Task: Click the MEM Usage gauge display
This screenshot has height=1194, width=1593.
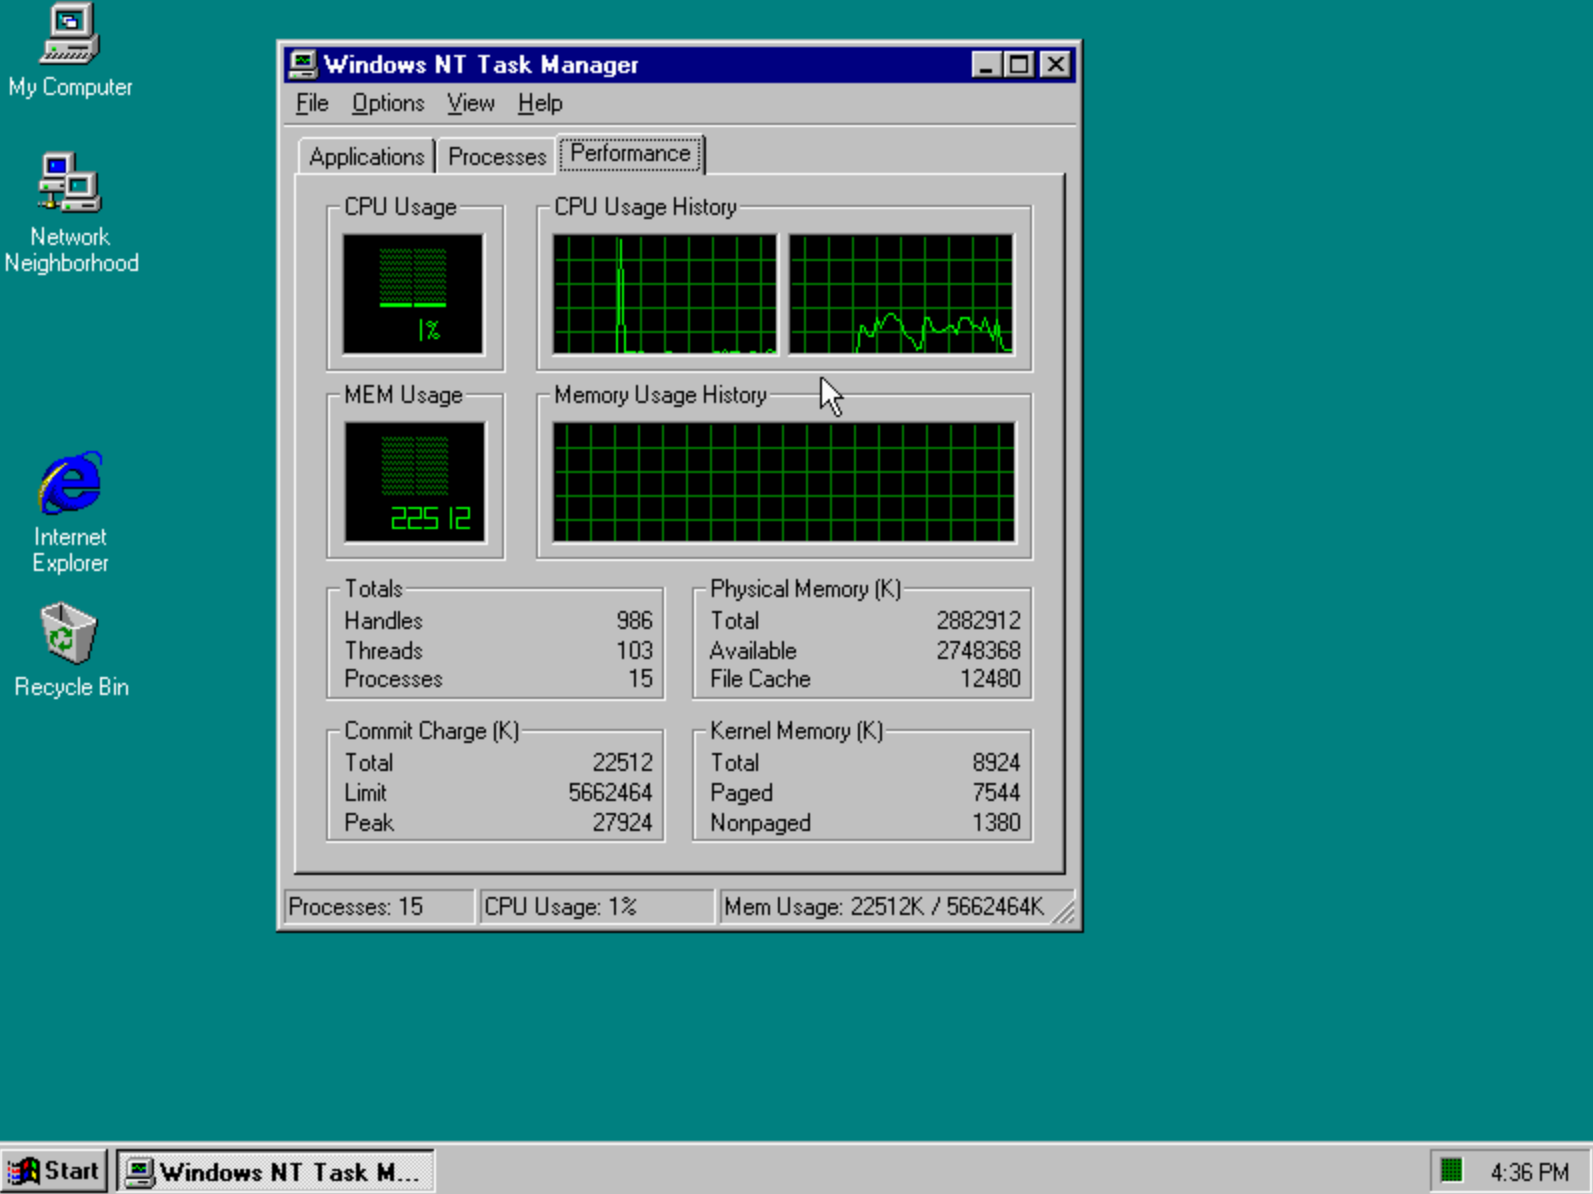Action: point(414,482)
